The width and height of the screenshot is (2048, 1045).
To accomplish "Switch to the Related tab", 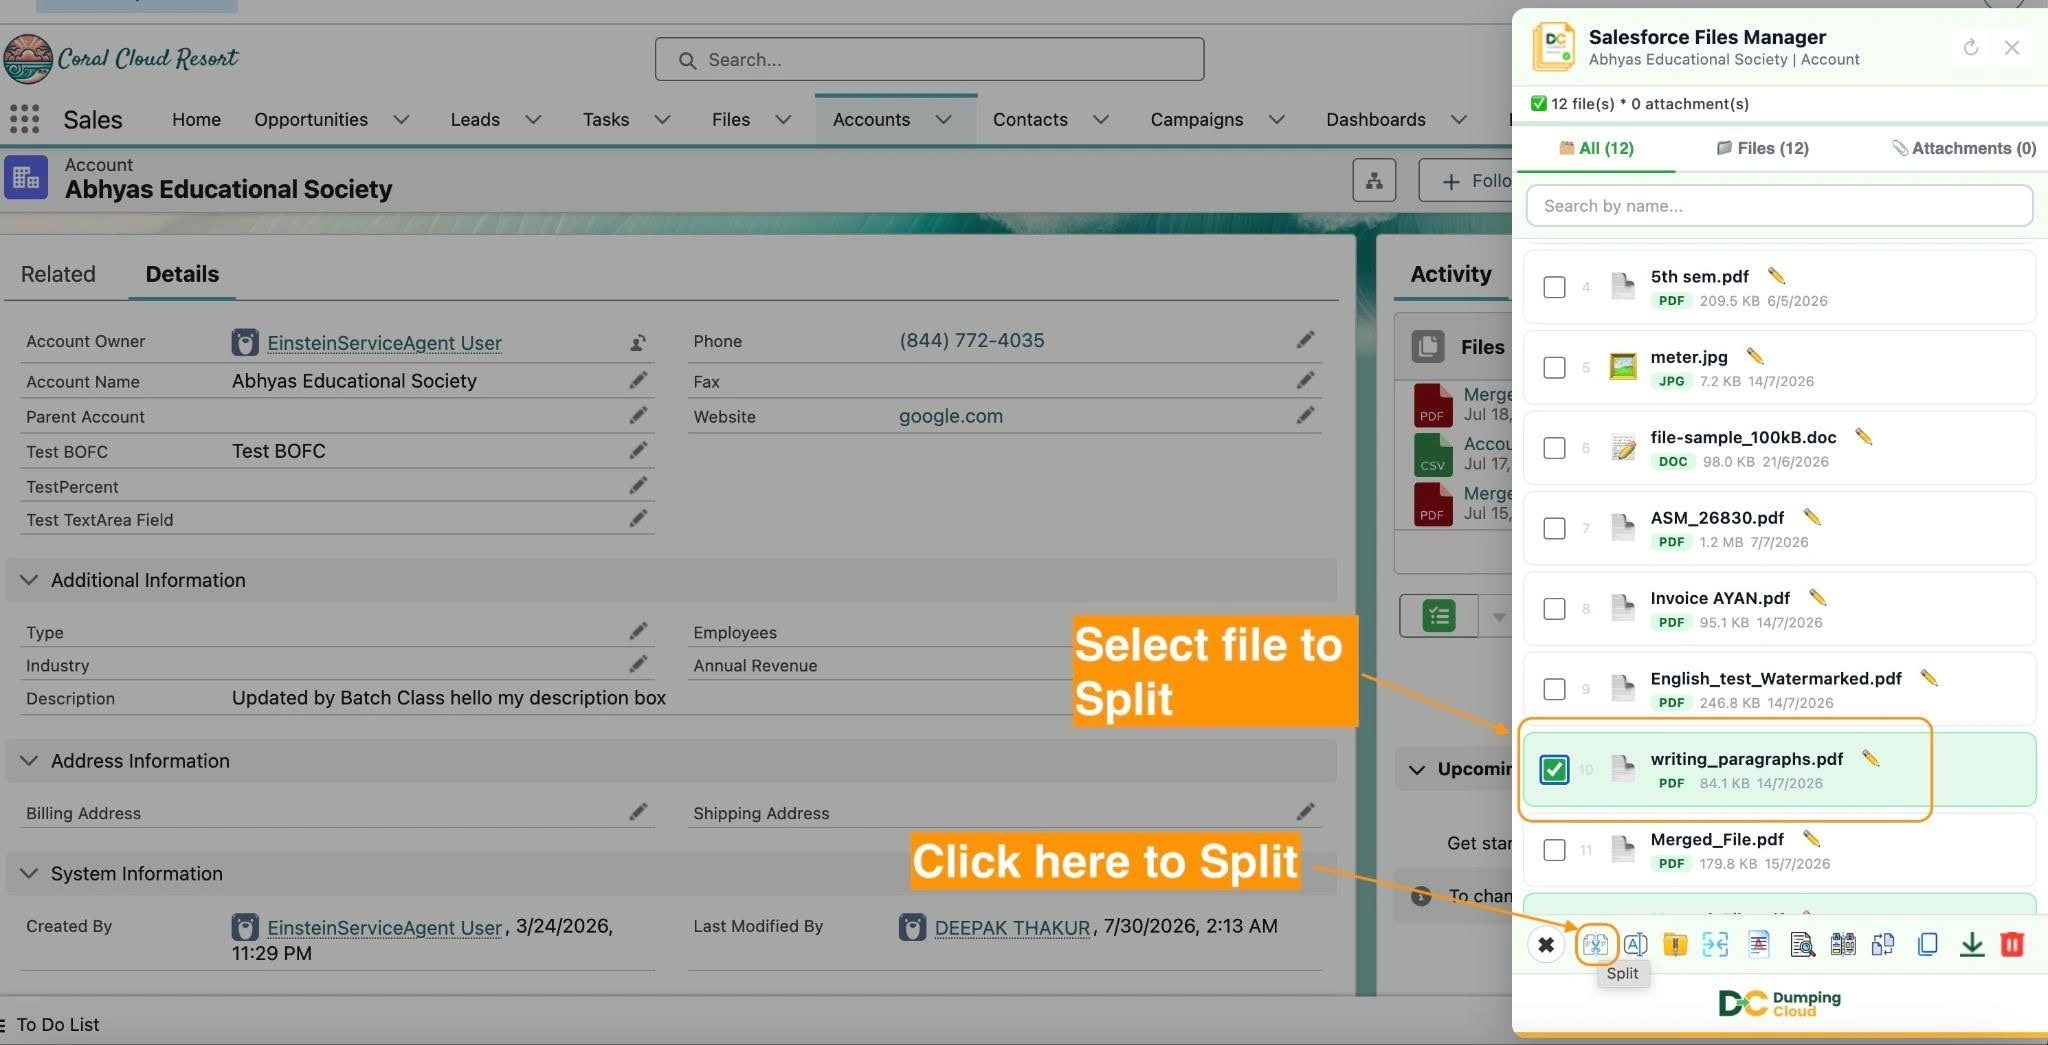I will (x=58, y=274).
